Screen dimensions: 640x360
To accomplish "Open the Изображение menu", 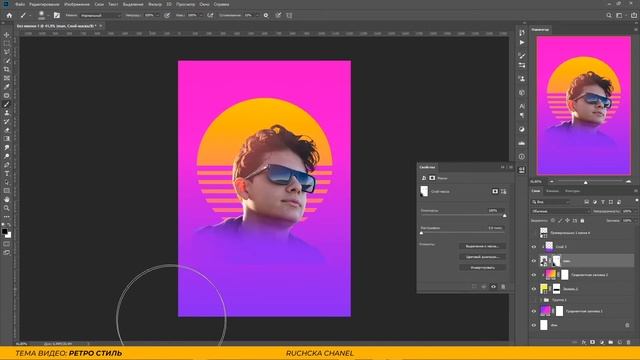I will click(77, 4).
